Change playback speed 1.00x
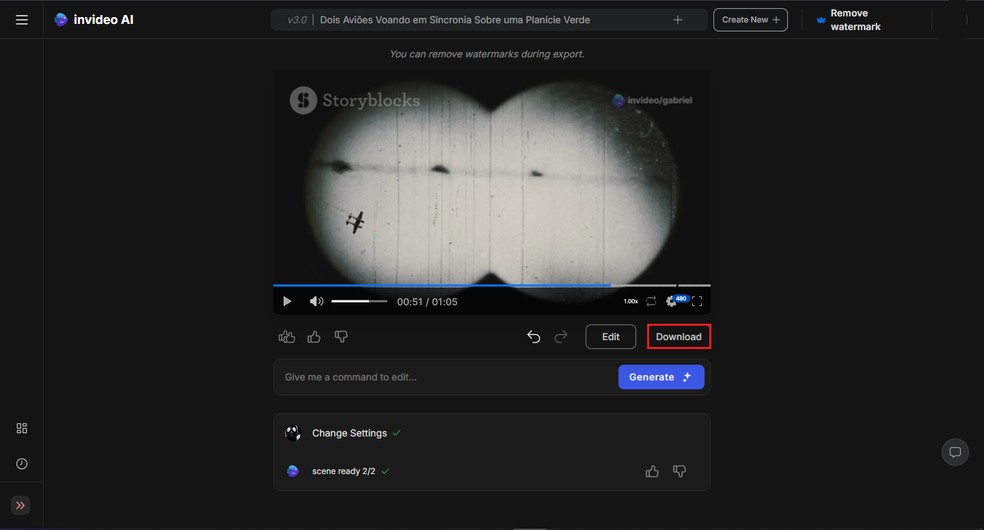The image size is (984, 530). 631,302
